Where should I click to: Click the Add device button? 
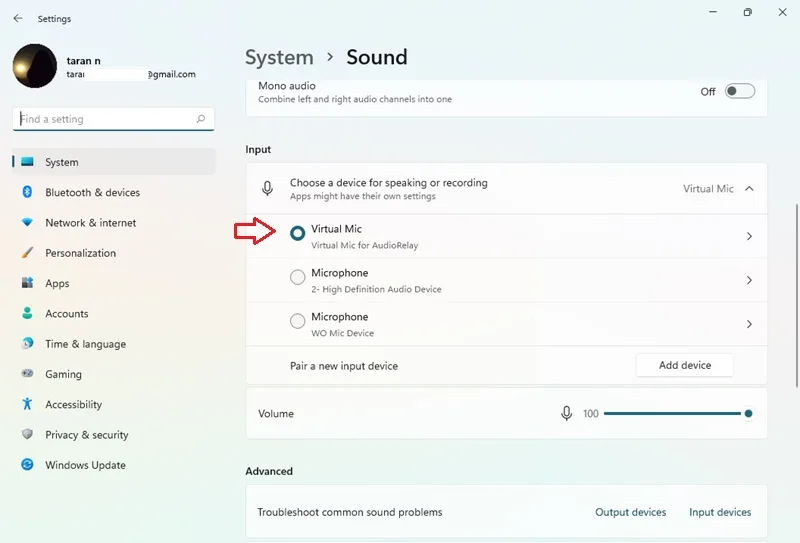pos(685,365)
